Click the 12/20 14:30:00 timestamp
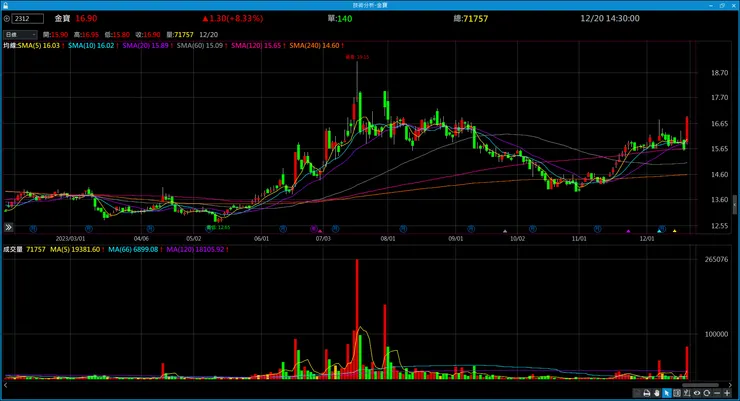 pyautogui.click(x=610, y=18)
